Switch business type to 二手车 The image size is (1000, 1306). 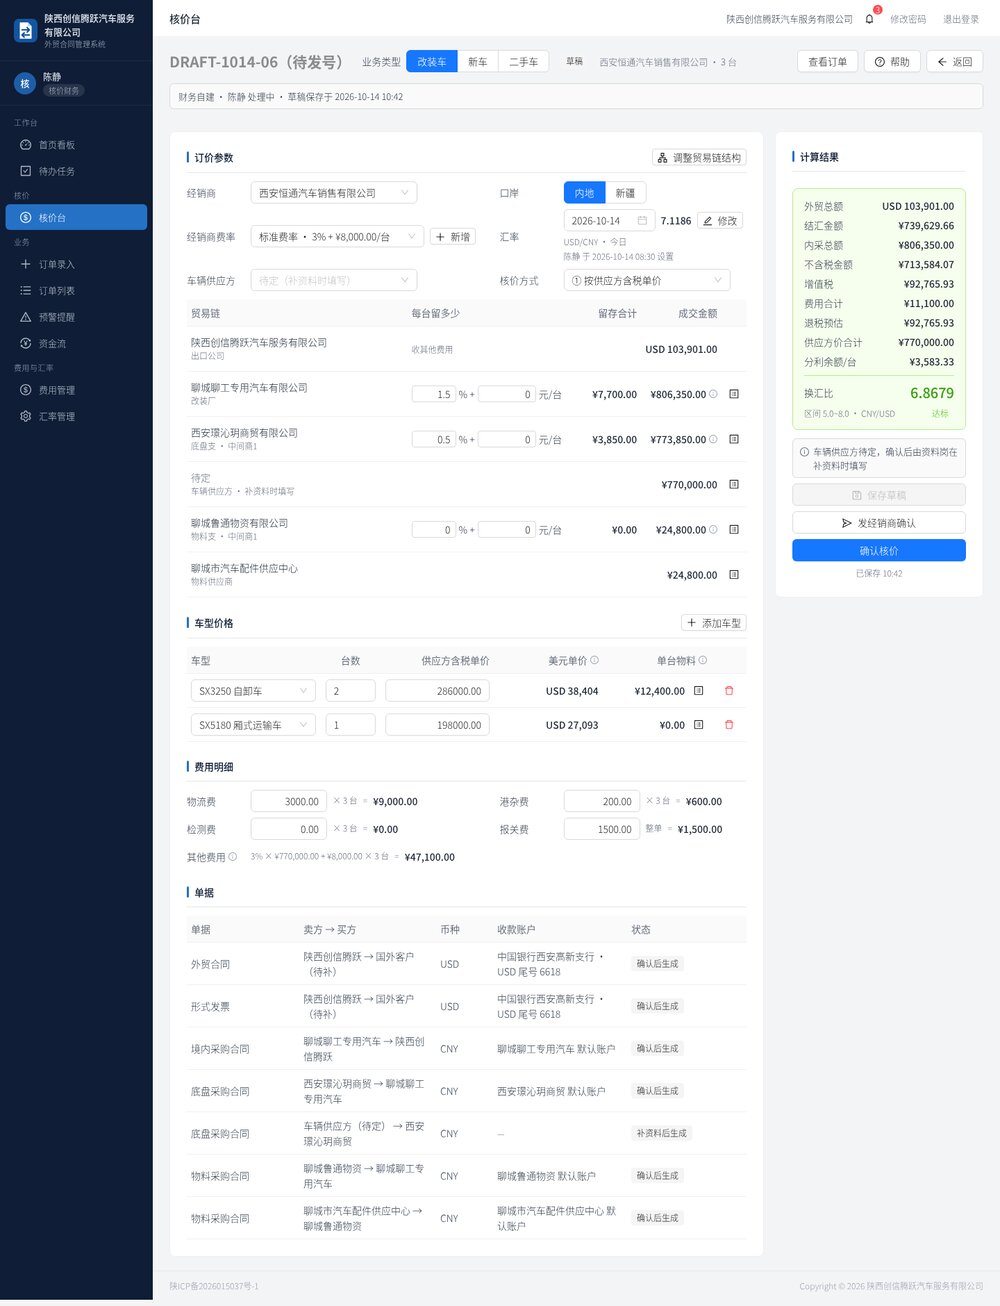pyautogui.click(x=524, y=62)
